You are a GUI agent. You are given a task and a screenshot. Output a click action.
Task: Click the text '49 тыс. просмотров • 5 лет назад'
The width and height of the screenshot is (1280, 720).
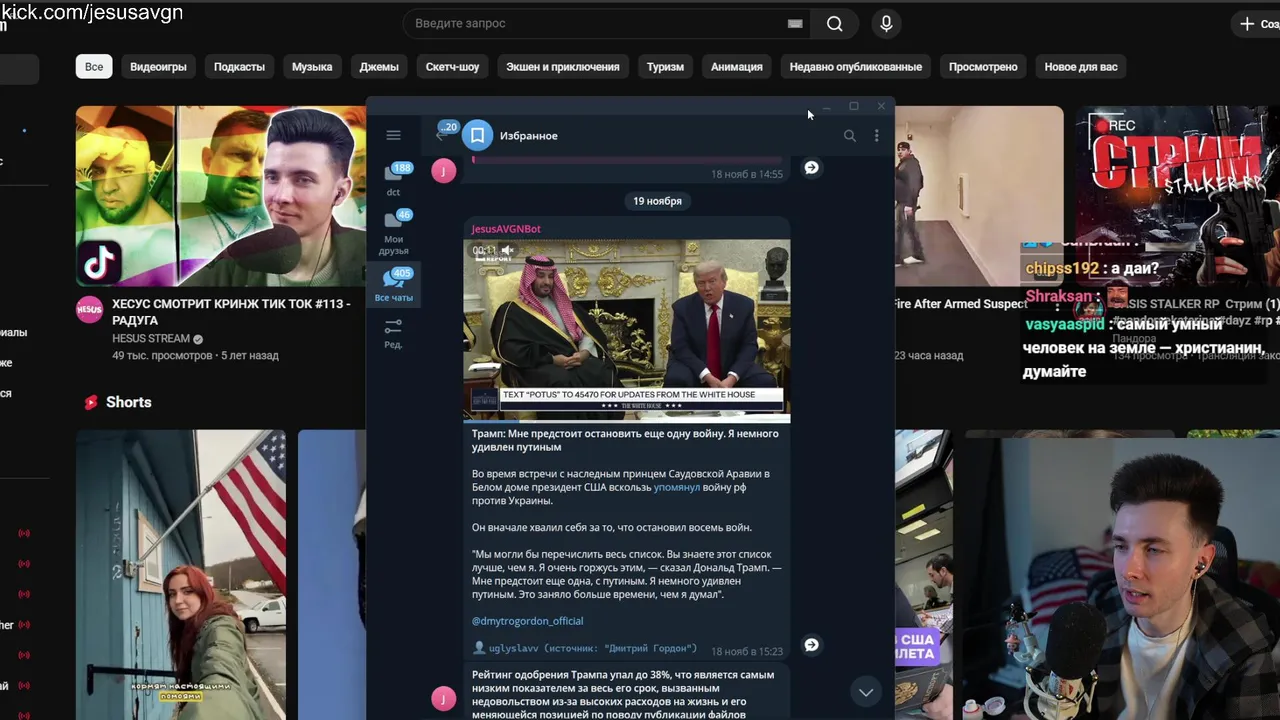195,356
